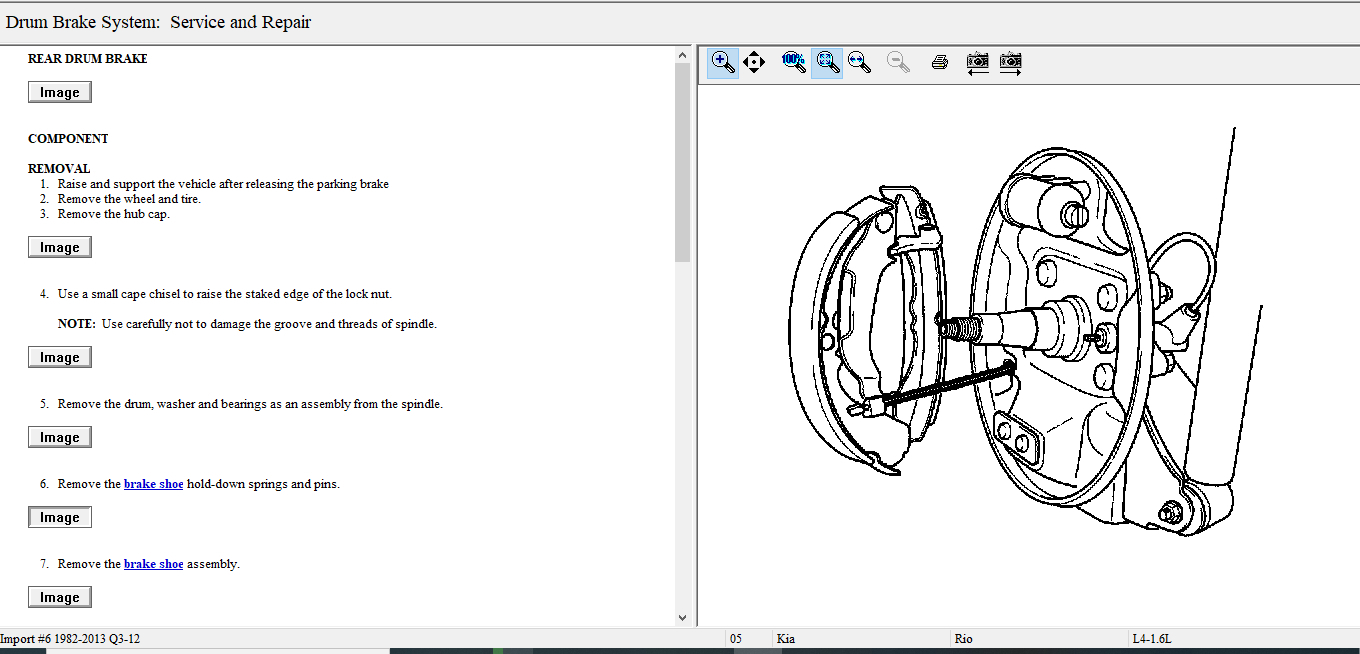Print the brake diagram
The width and height of the screenshot is (1360, 654).
tap(939, 62)
